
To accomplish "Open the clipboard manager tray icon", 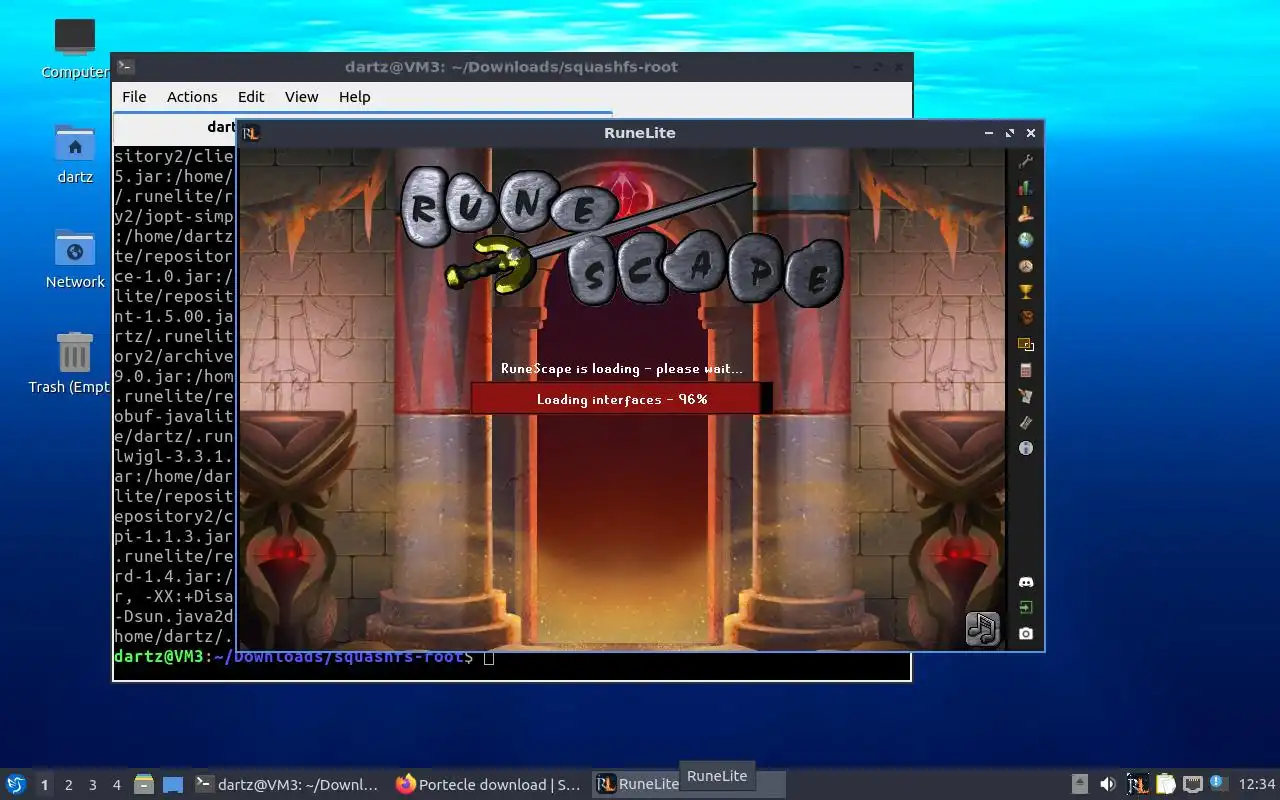I will point(1165,784).
